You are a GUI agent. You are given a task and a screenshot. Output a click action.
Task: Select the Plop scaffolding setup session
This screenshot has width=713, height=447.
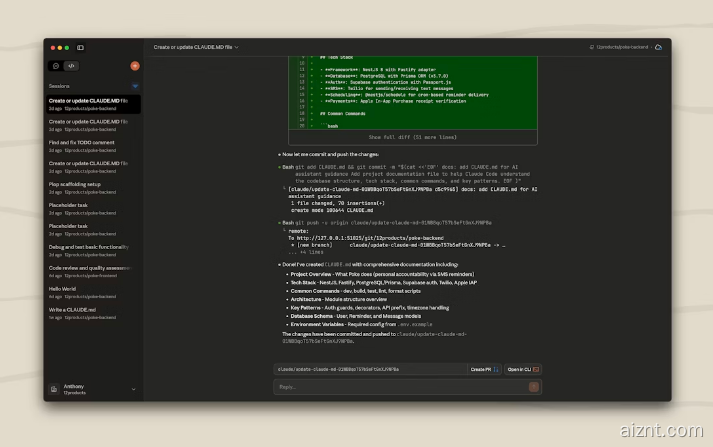point(75,184)
